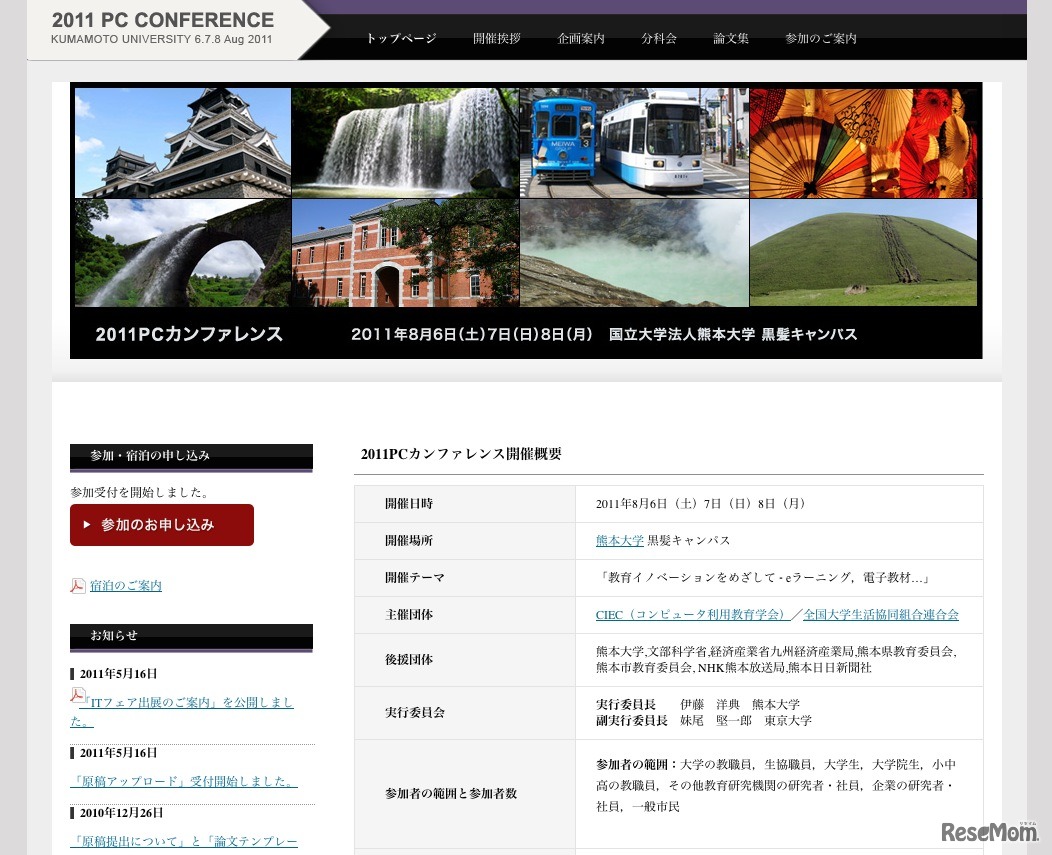Go to the 論文集 page

pyautogui.click(x=730, y=39)
